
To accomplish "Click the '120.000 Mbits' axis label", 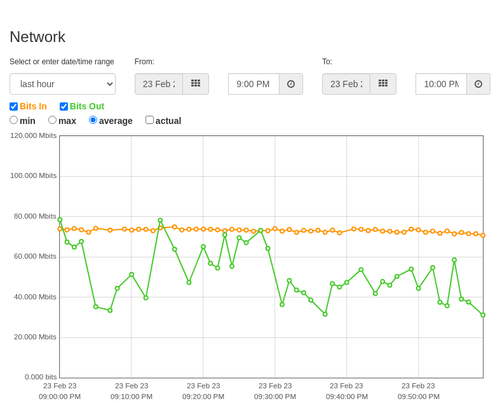I will coord(33,136).
